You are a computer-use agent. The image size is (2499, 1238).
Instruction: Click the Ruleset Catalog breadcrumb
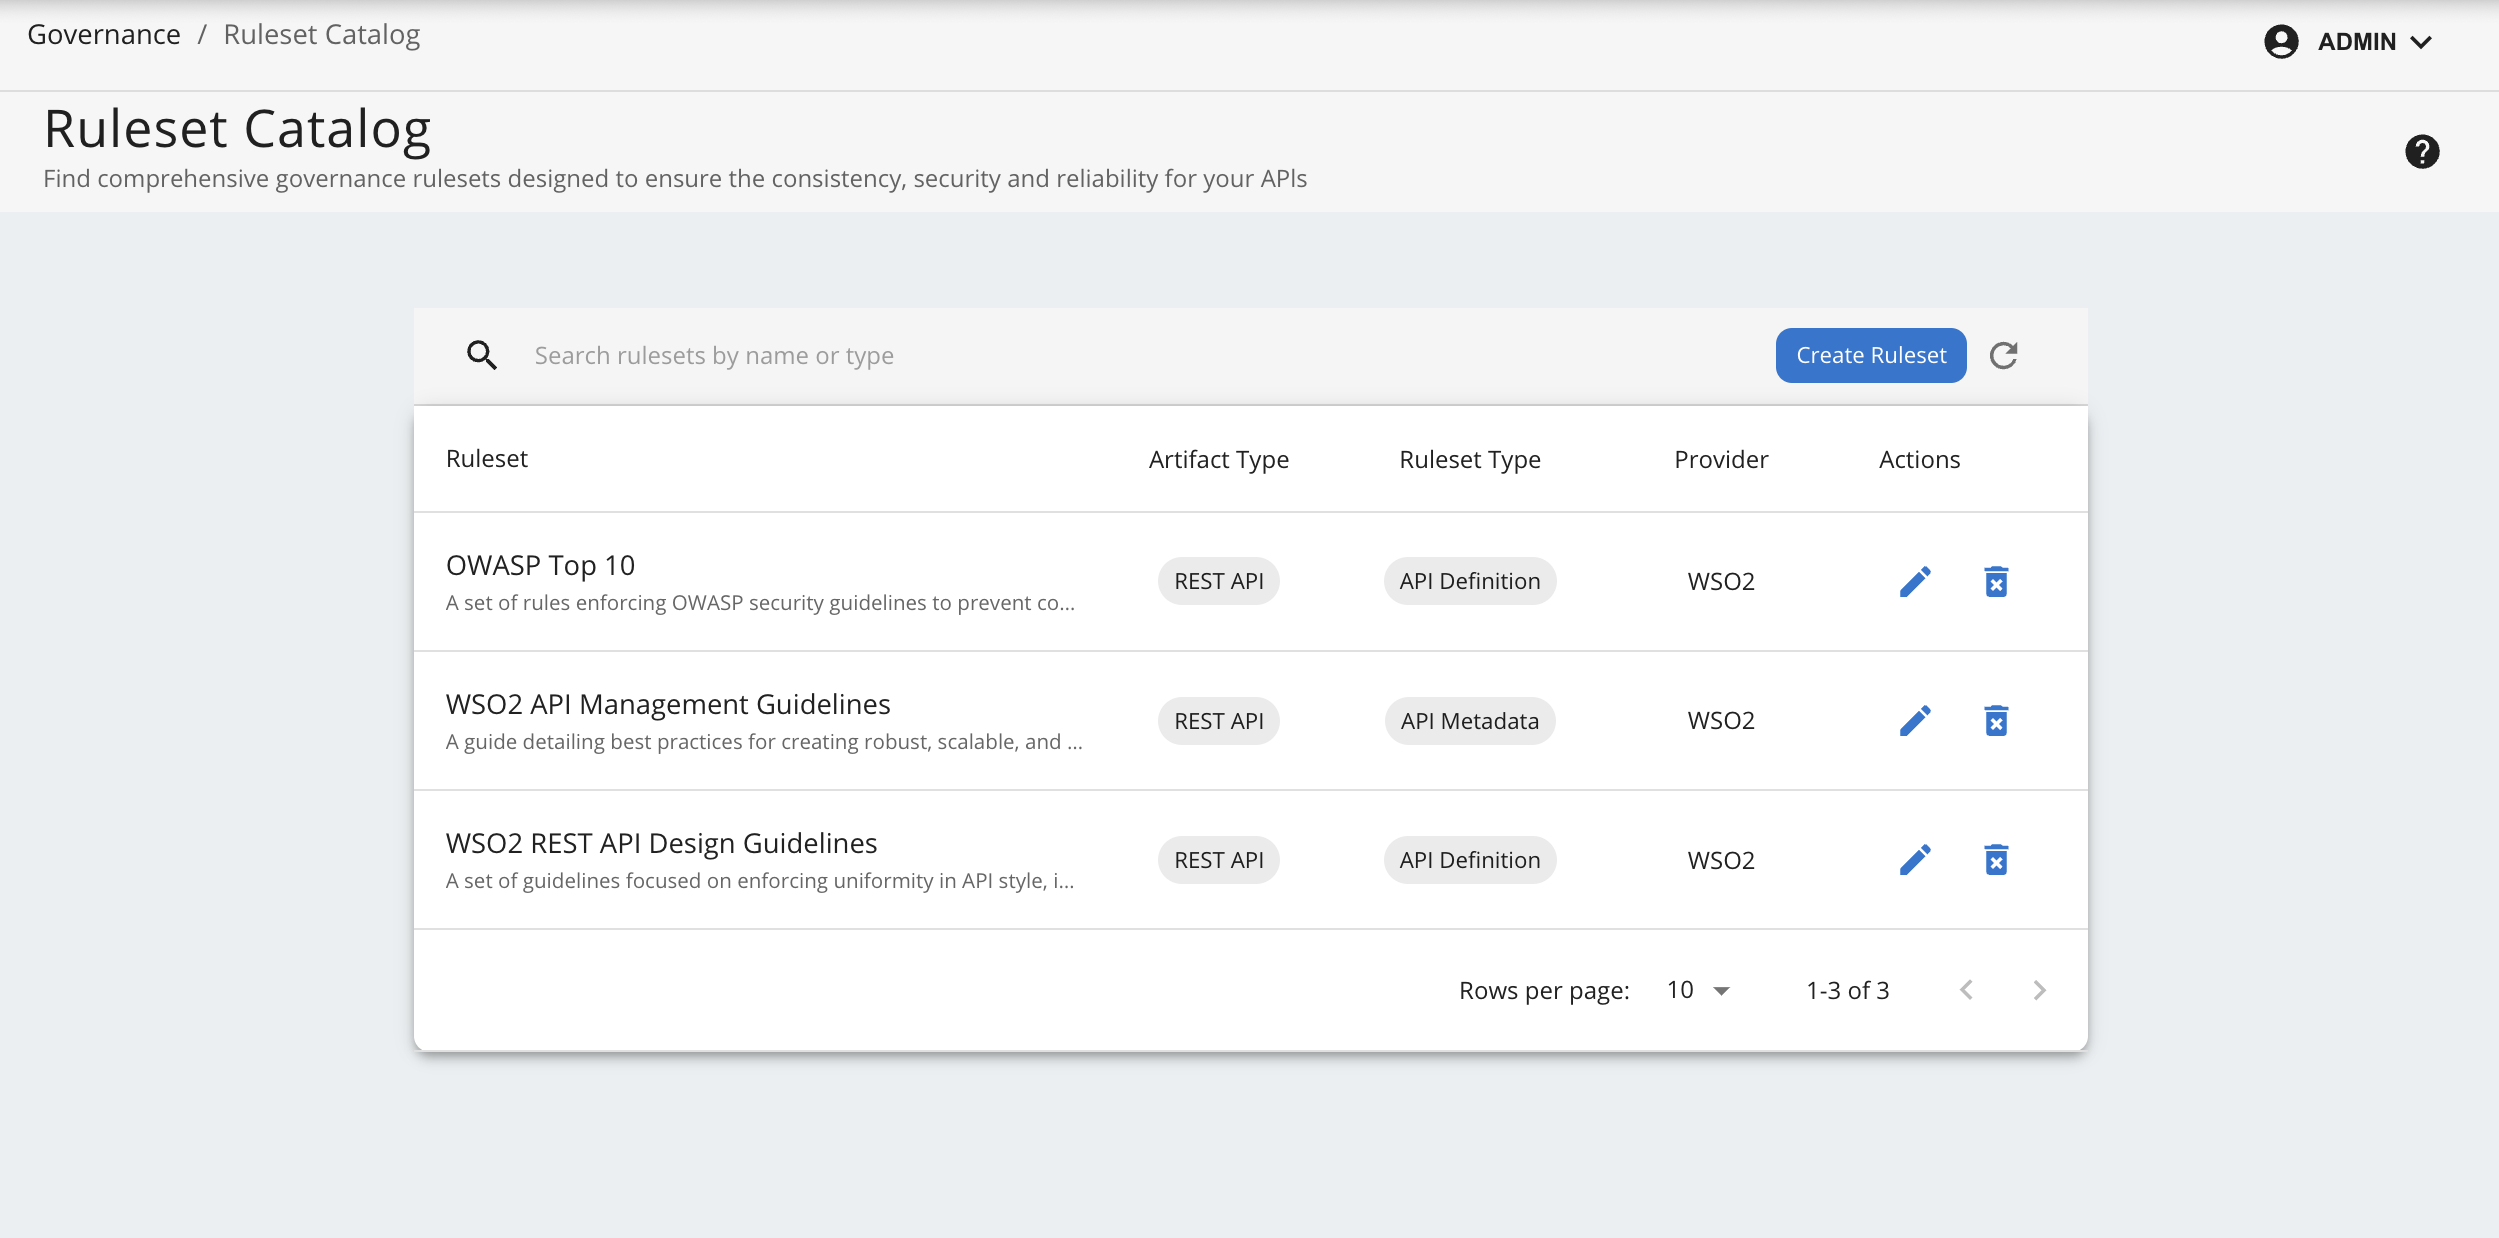[321, 35]
